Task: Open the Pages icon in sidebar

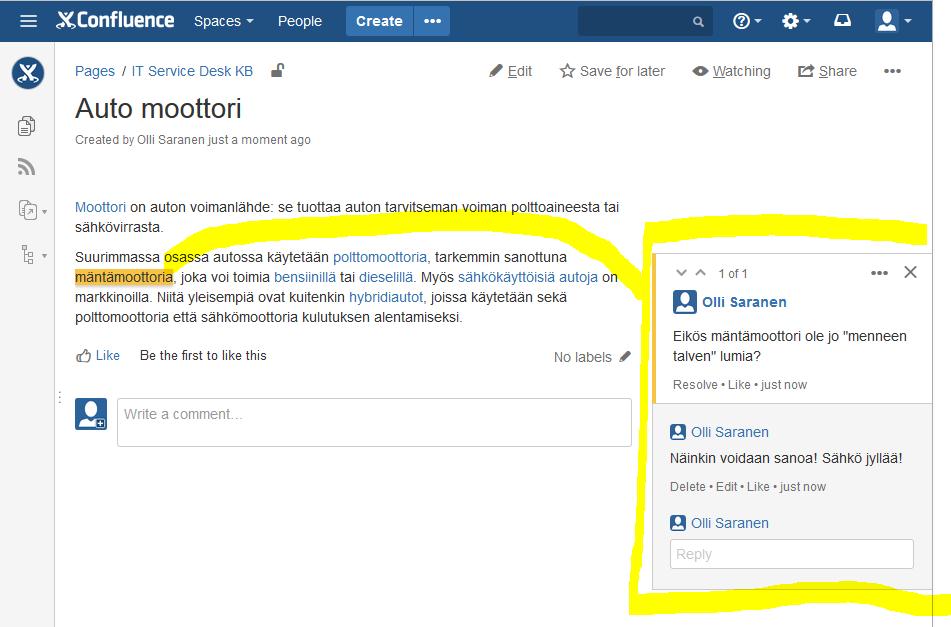Action: 26,126
